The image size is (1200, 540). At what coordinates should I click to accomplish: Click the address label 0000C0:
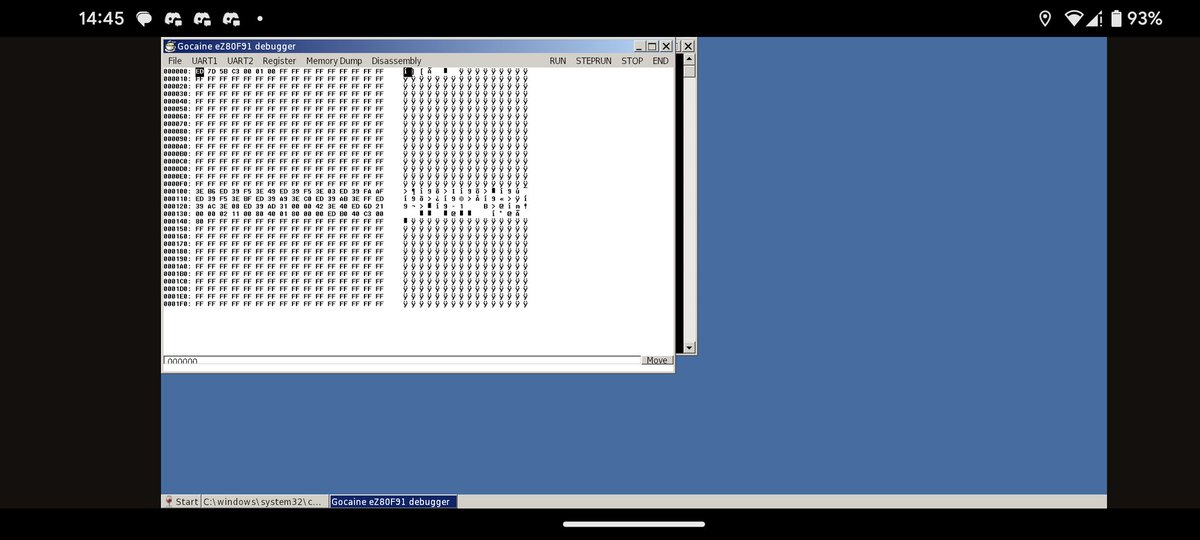pos(177,161)
